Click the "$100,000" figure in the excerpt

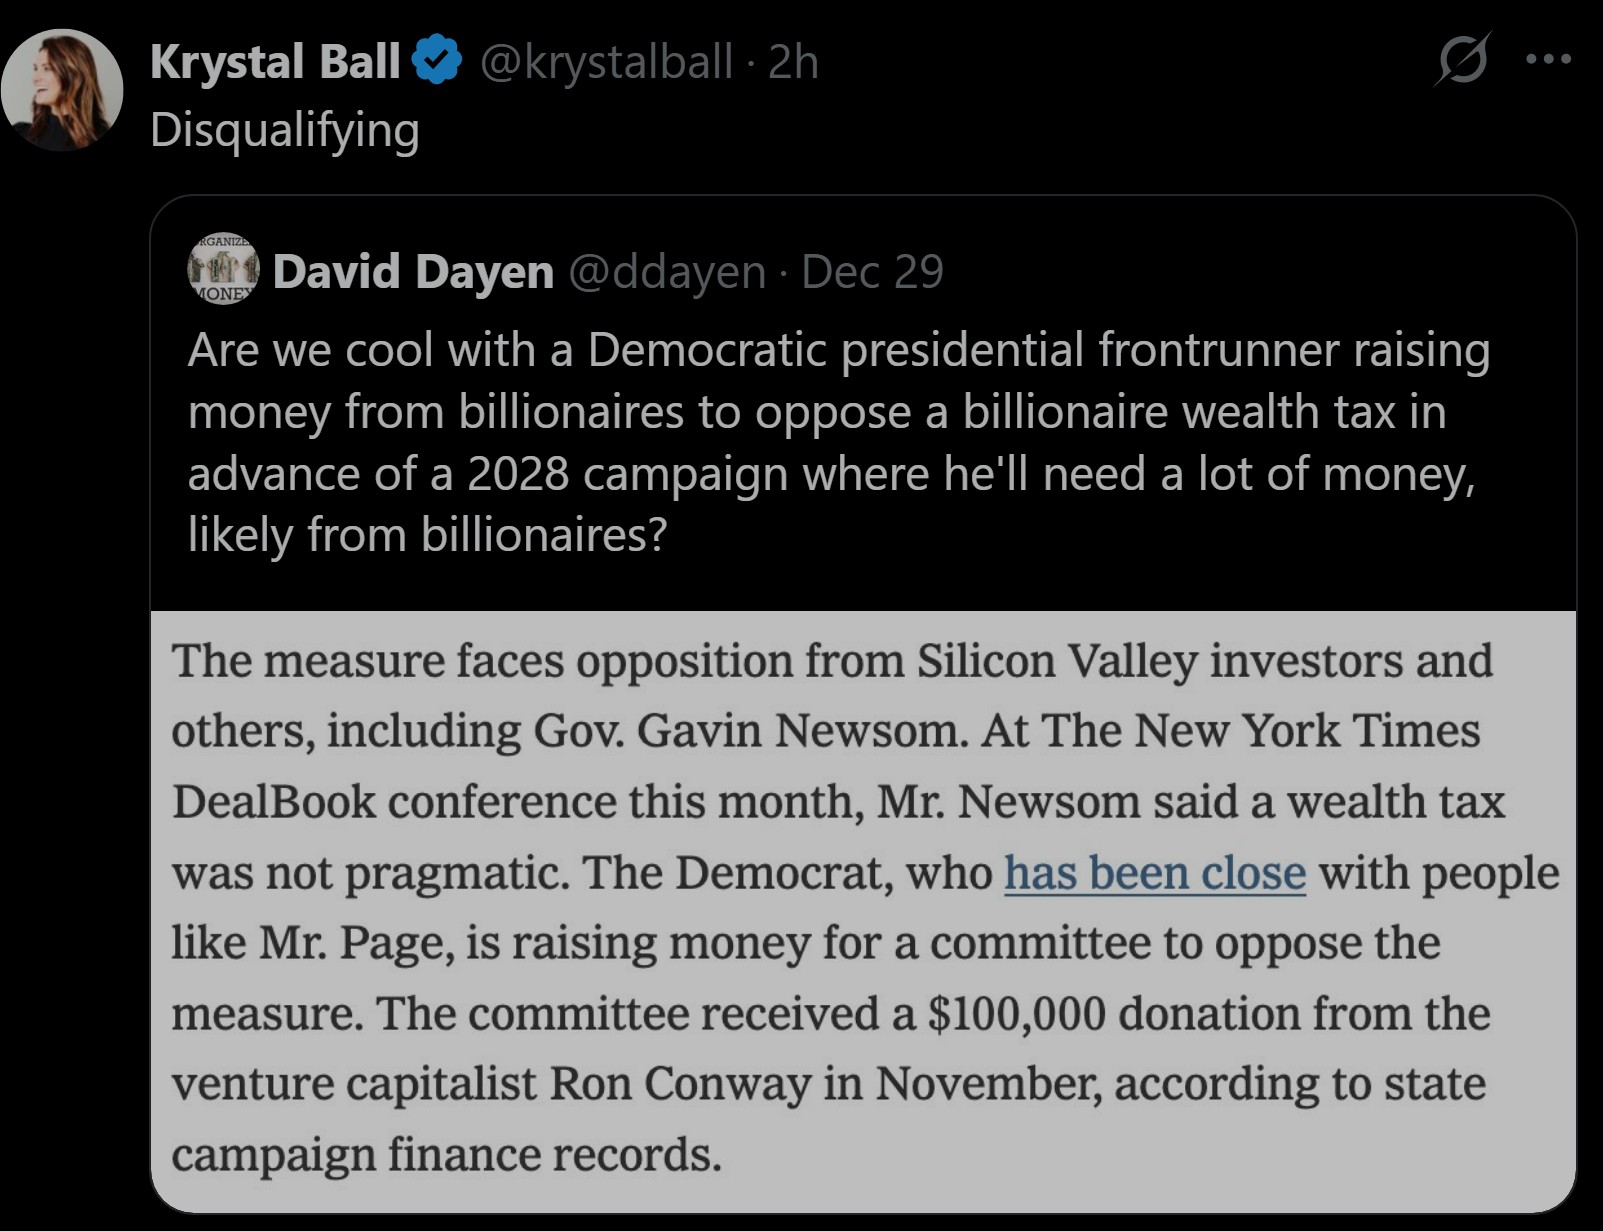[x=1016, y=1013]
